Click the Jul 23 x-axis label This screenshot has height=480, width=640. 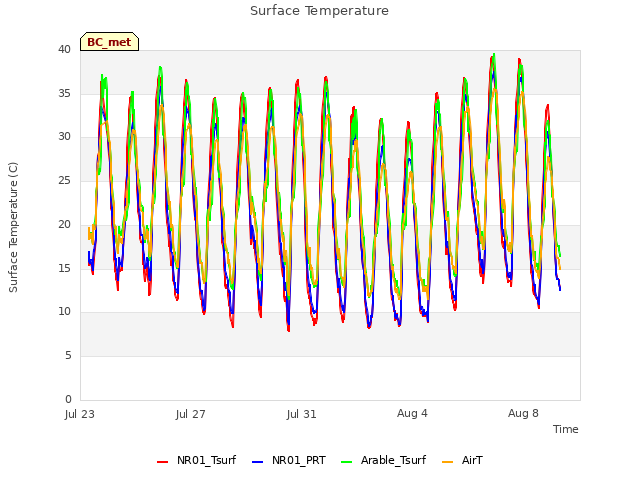[x=80, y=414]
